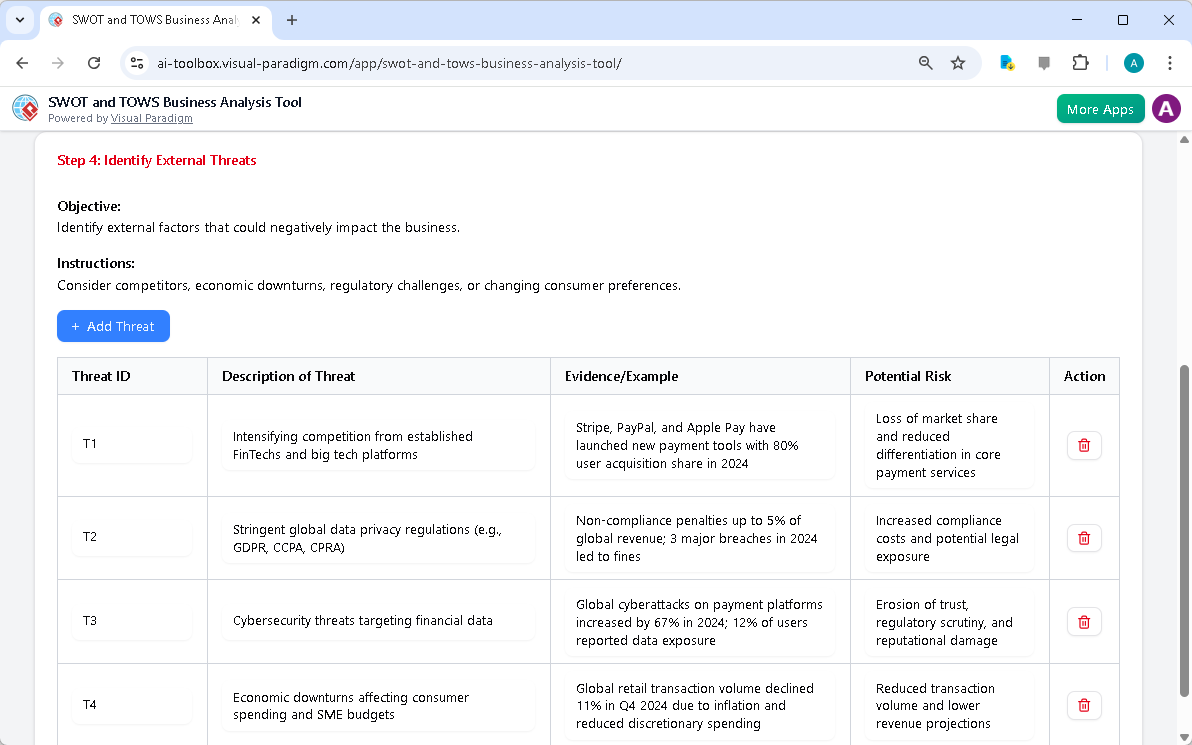Open the app's purple account avatar
Image resolution: width=1192 pixels, height=745 pixels.
pyautogui.click(x=1166, y=108)
